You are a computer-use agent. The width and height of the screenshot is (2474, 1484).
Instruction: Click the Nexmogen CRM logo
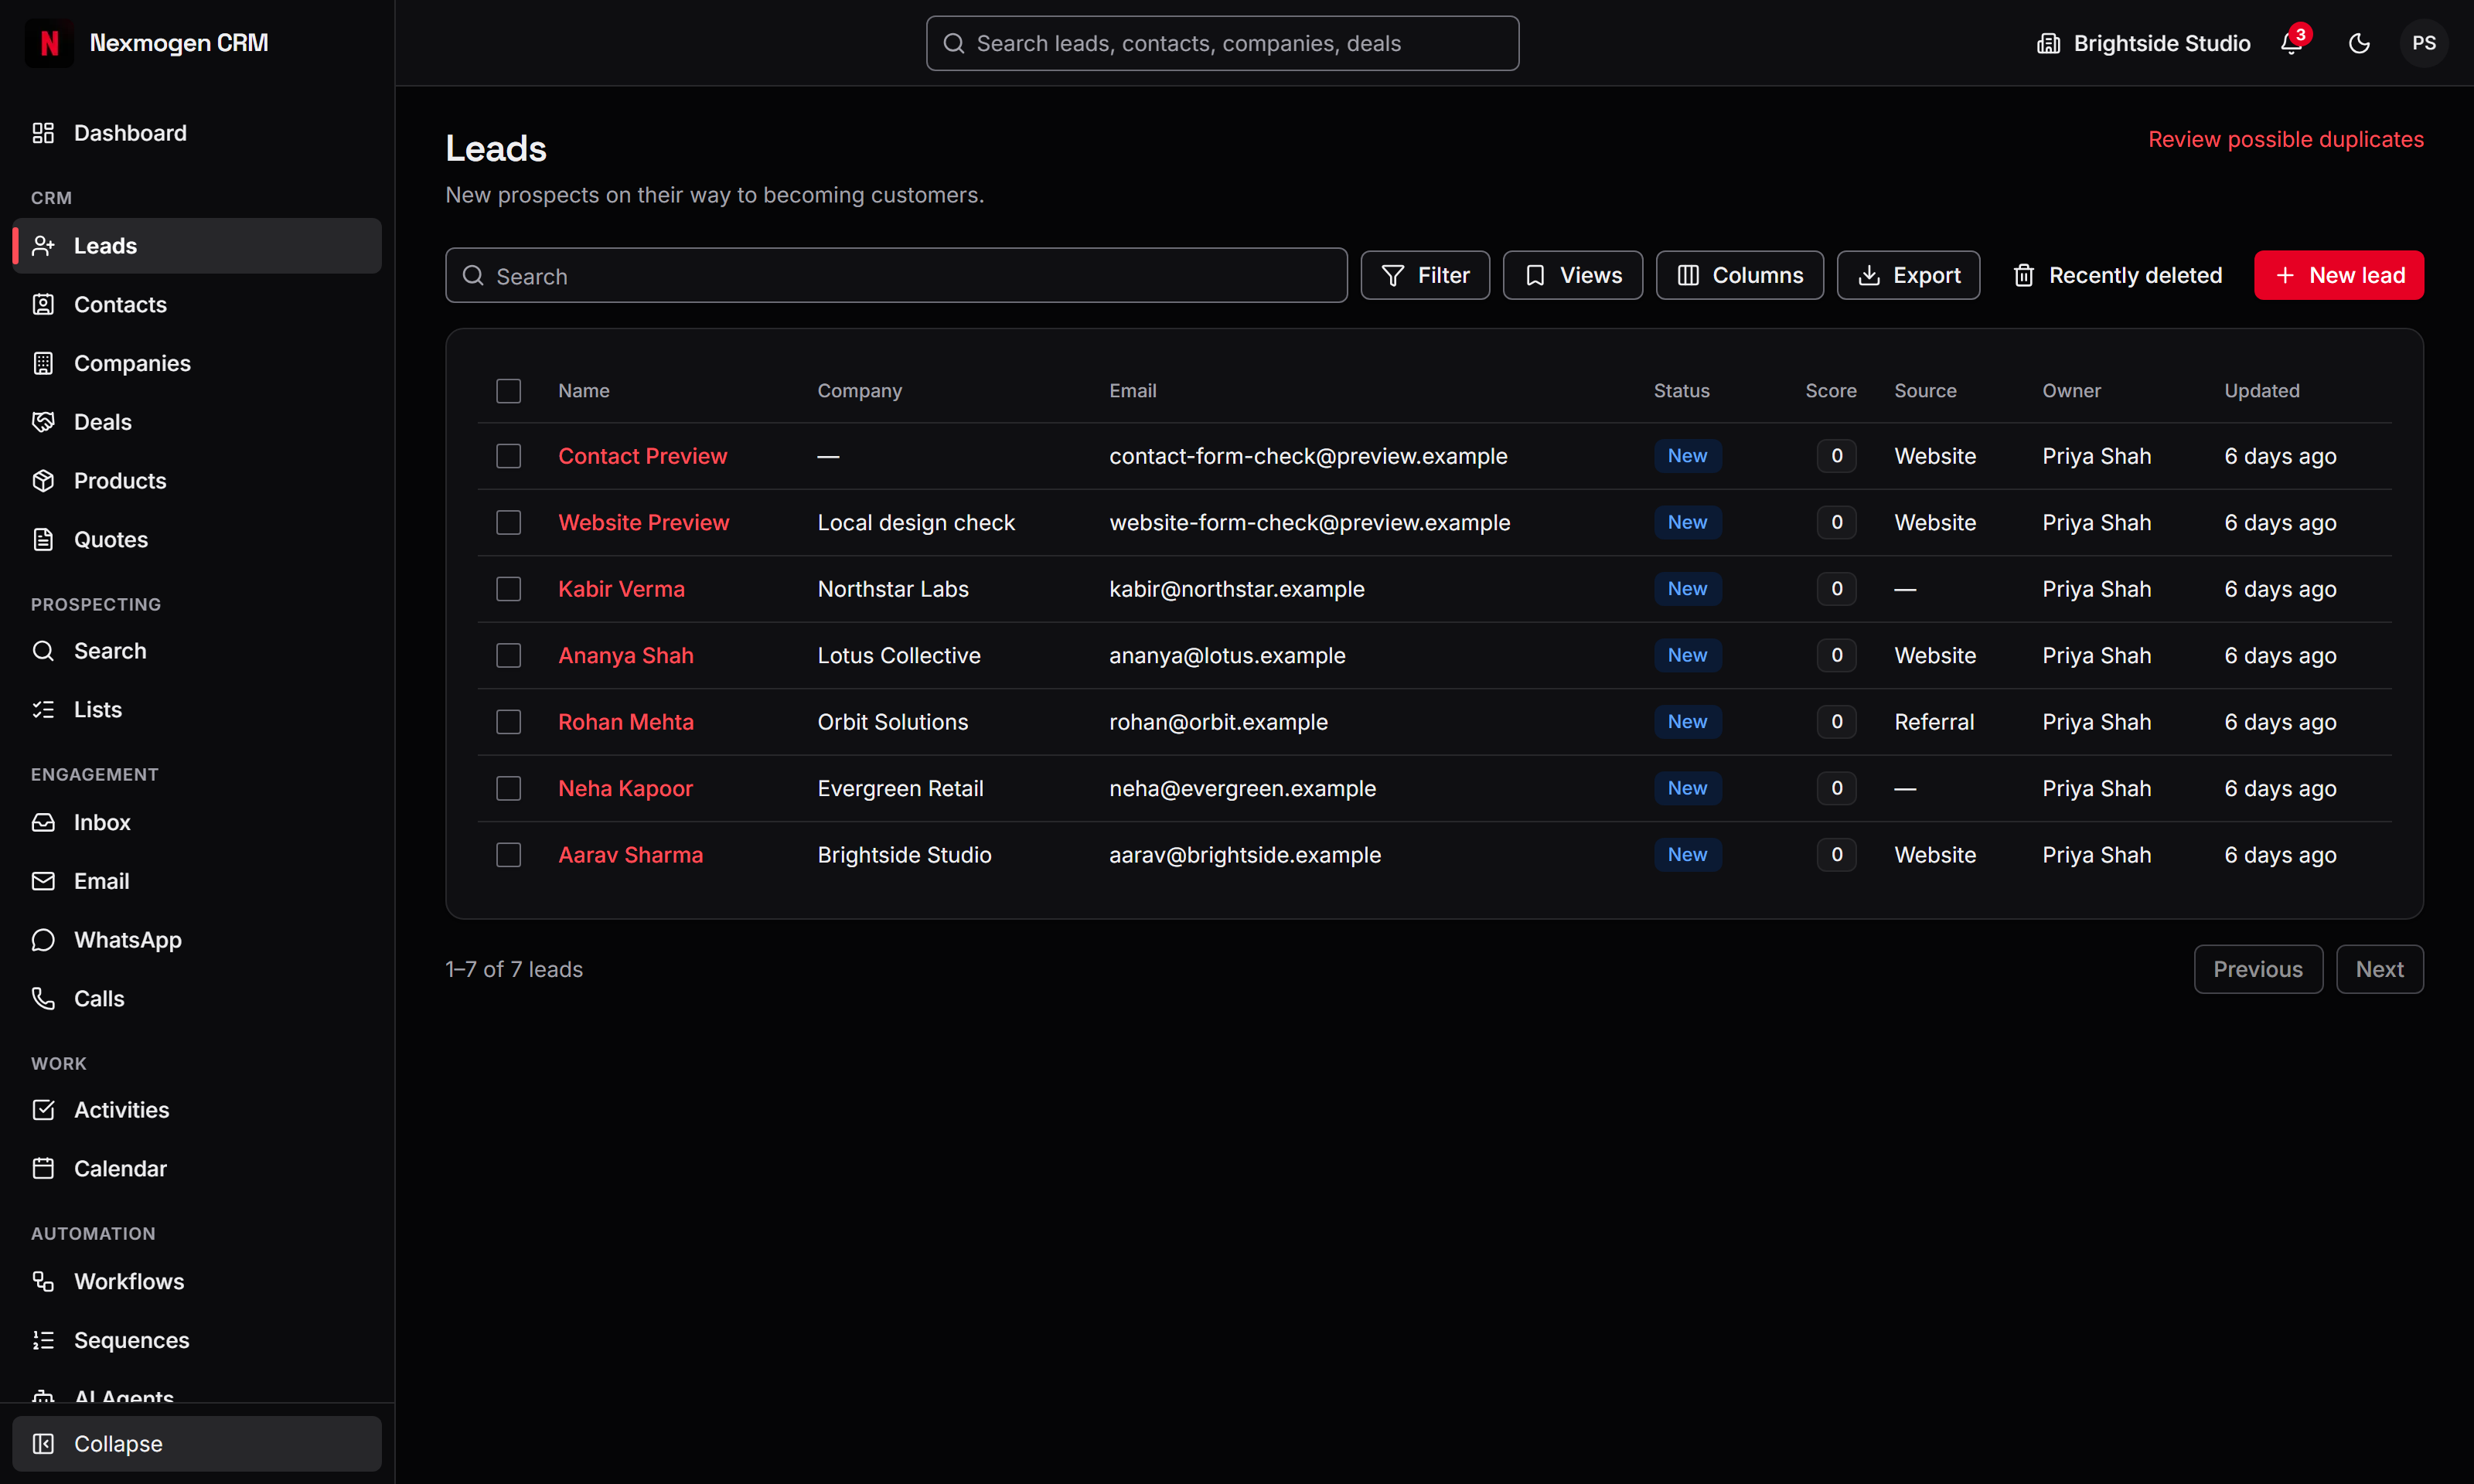coord(49,43)
